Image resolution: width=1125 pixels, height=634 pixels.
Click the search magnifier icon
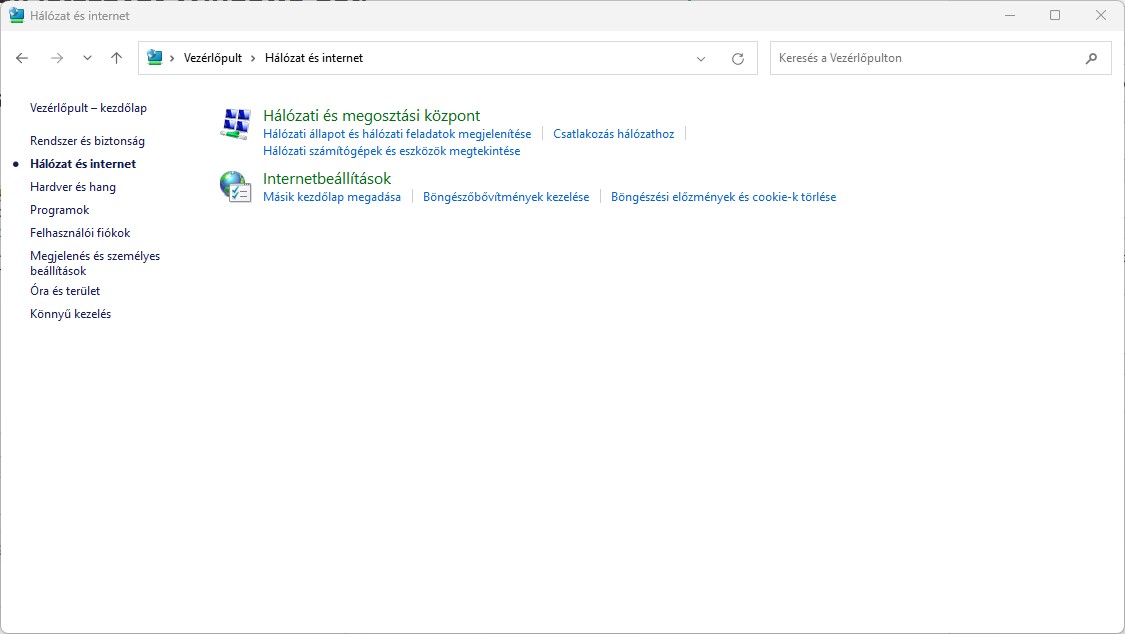(1091, 58)
